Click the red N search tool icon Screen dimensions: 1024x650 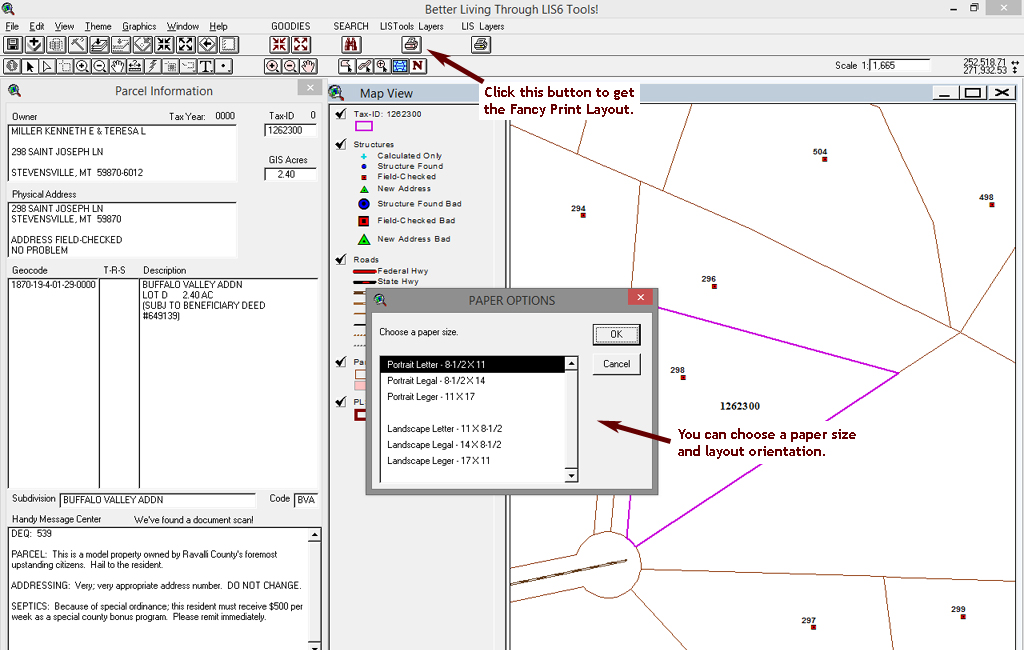(418, 66)
